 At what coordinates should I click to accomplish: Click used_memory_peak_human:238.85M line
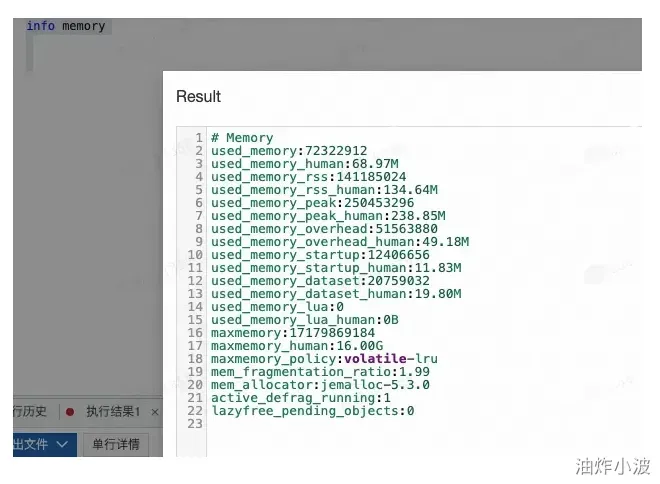click(x=328, y=216)
